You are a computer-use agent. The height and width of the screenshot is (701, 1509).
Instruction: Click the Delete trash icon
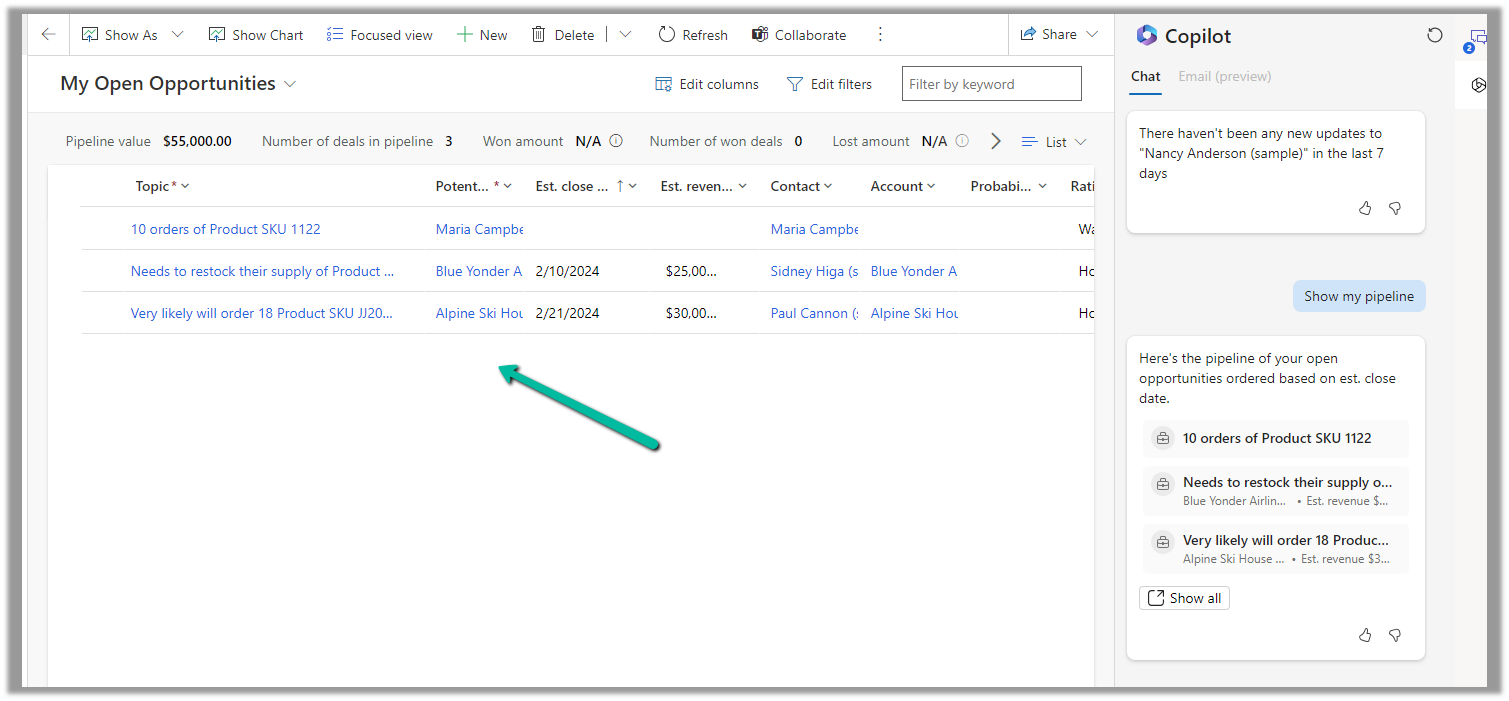[x=539, y=34]
